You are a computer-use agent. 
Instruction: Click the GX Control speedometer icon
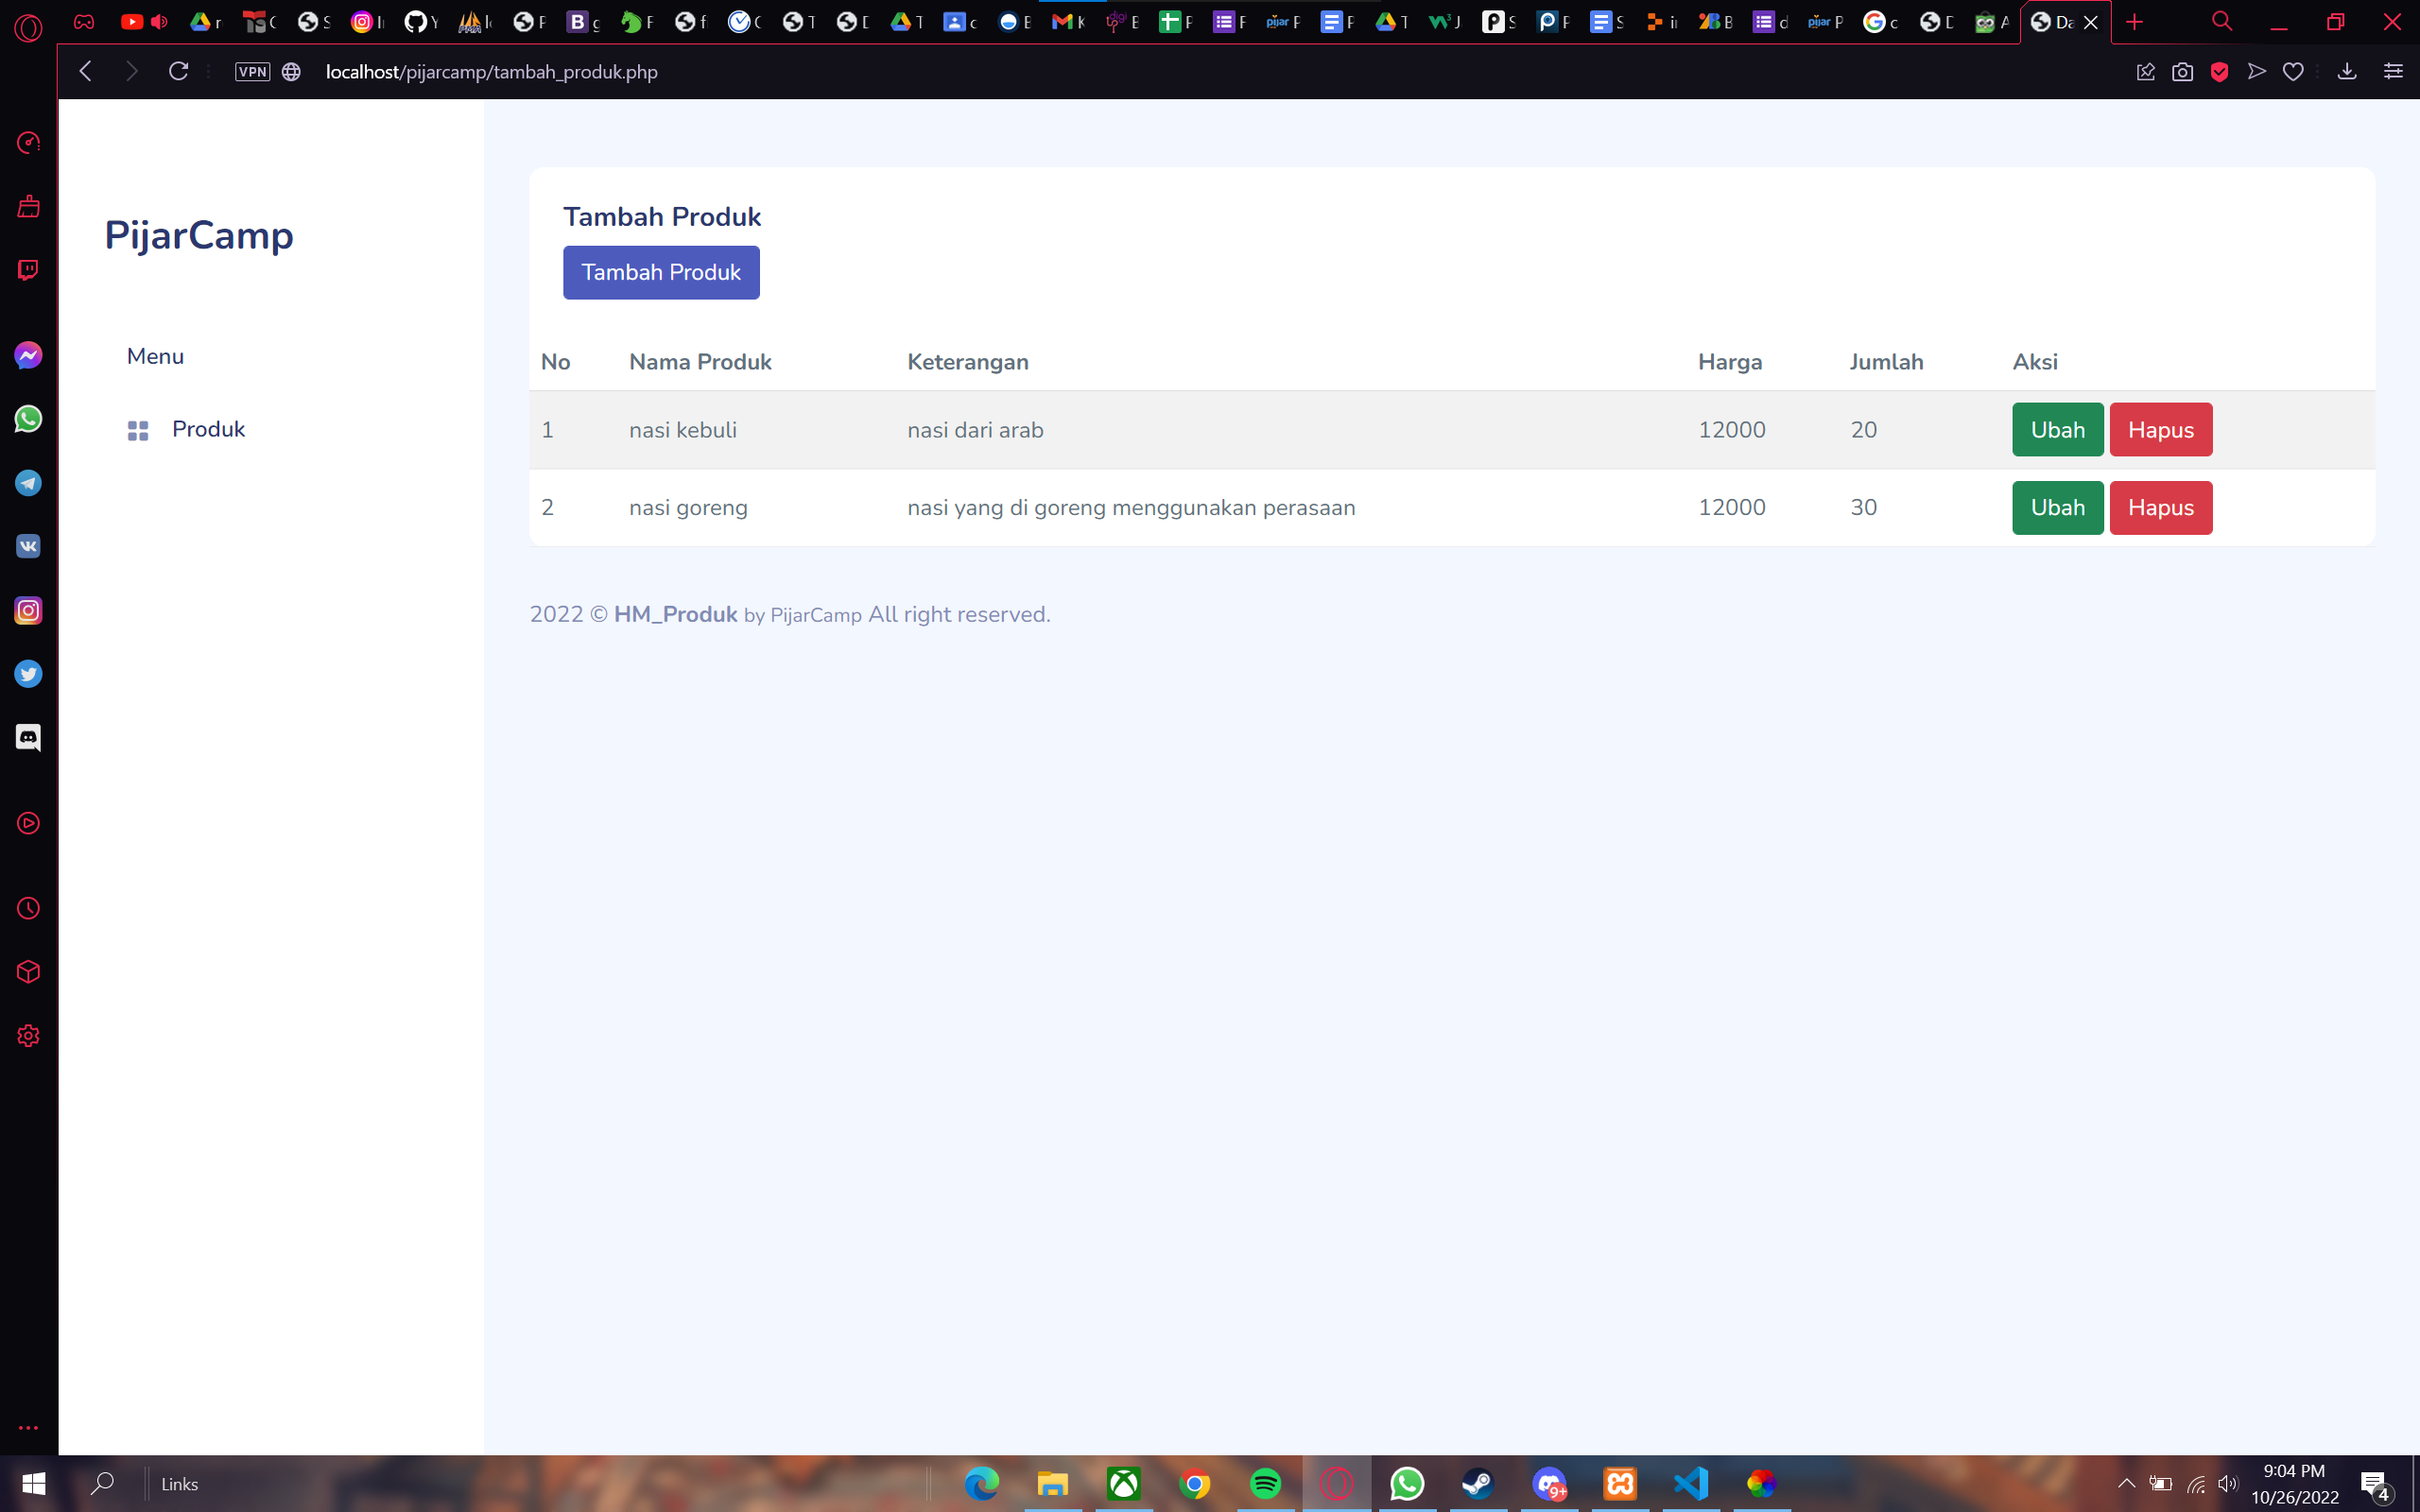coord(28,143)
